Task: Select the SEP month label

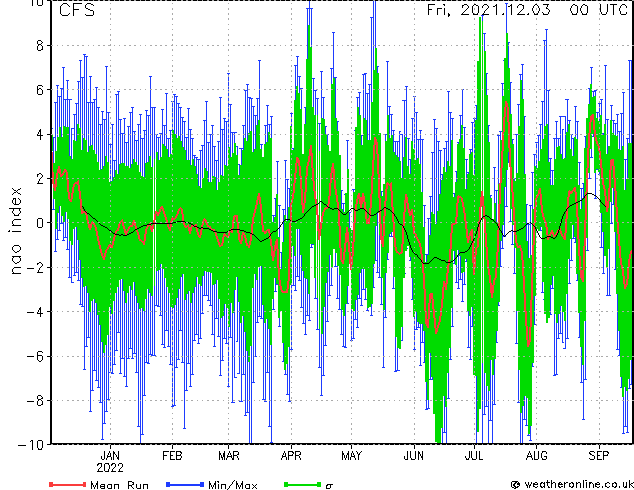Action: pos(598,456)
